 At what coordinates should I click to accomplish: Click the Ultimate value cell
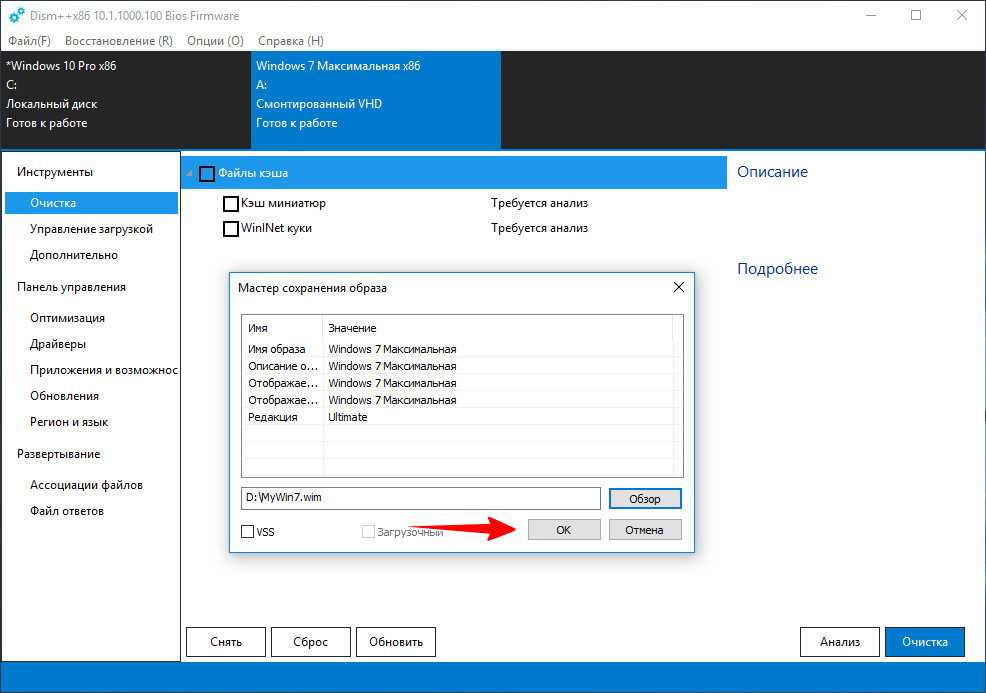pyautogui.click(x=348, y=417)
